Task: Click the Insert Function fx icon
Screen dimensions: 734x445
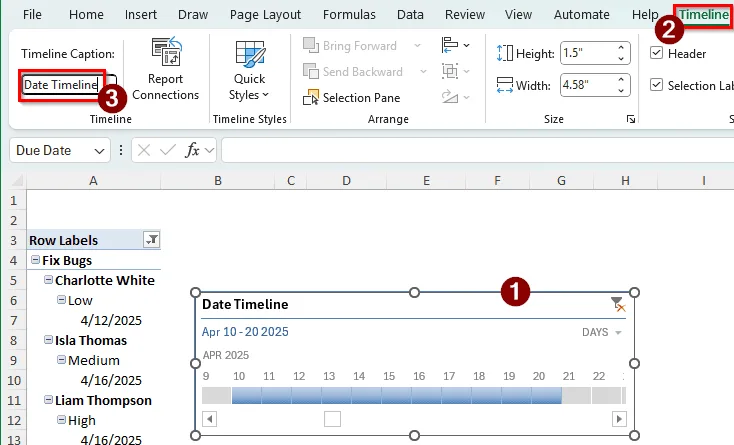Action: (192, 150)
